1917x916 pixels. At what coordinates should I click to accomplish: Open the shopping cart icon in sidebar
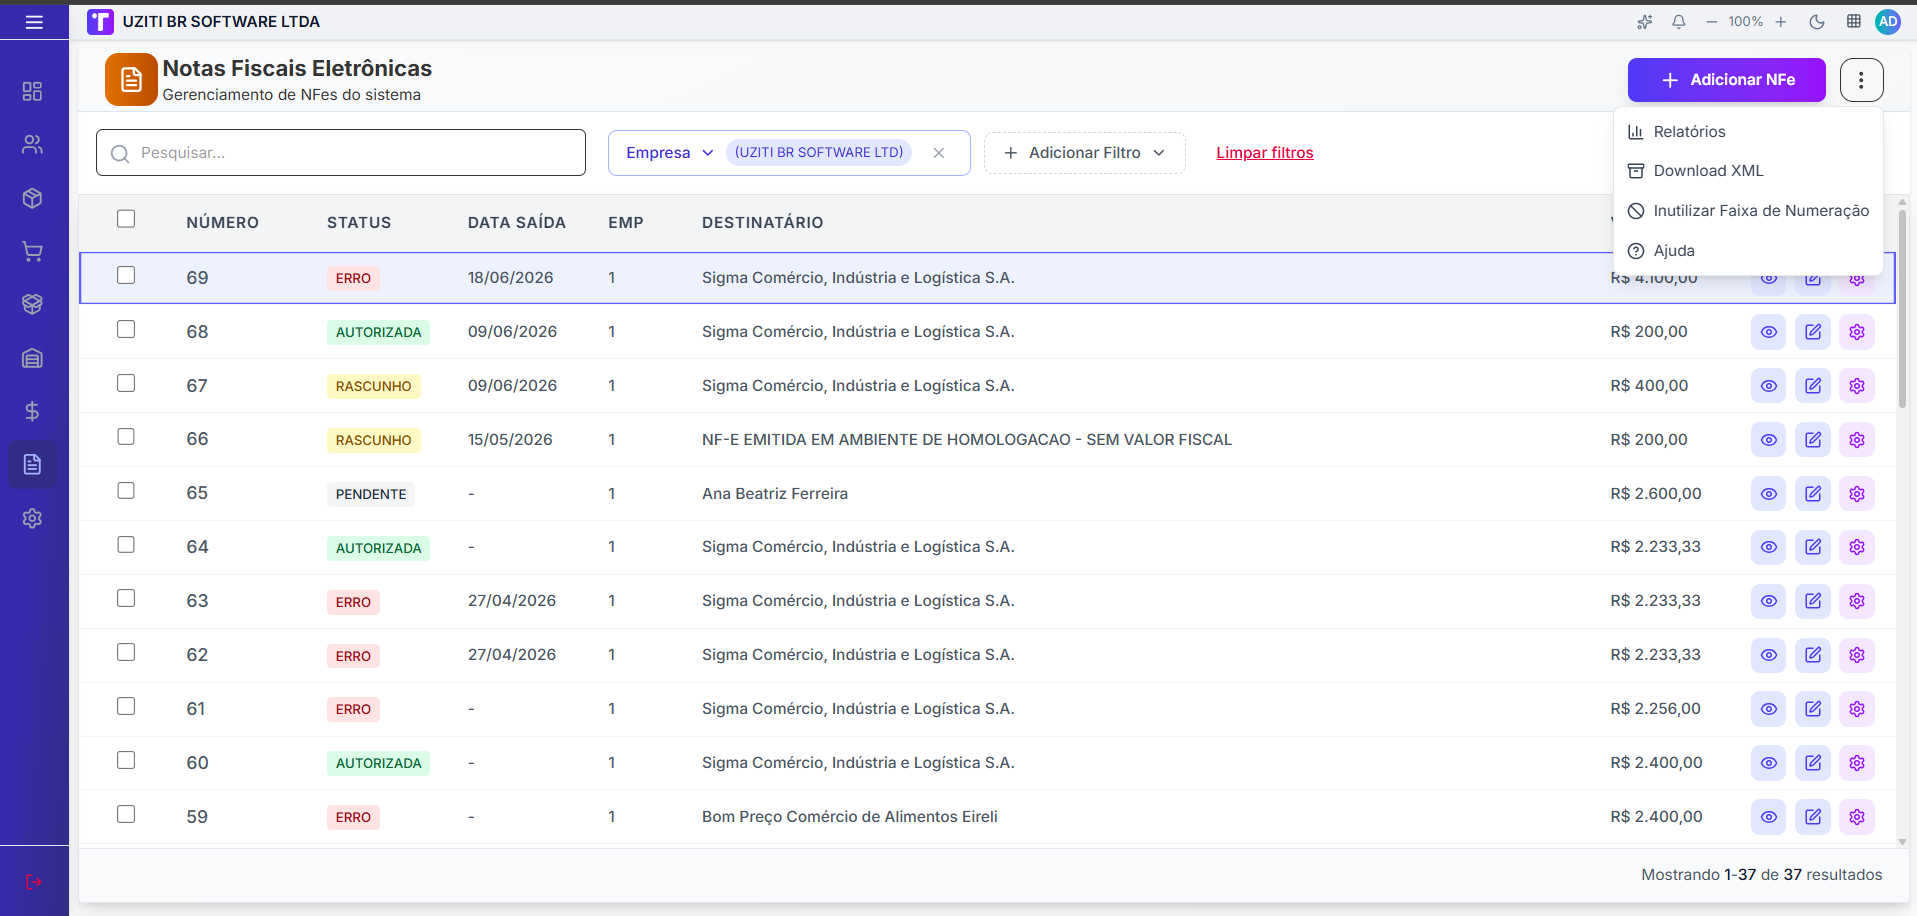[32, 252]
